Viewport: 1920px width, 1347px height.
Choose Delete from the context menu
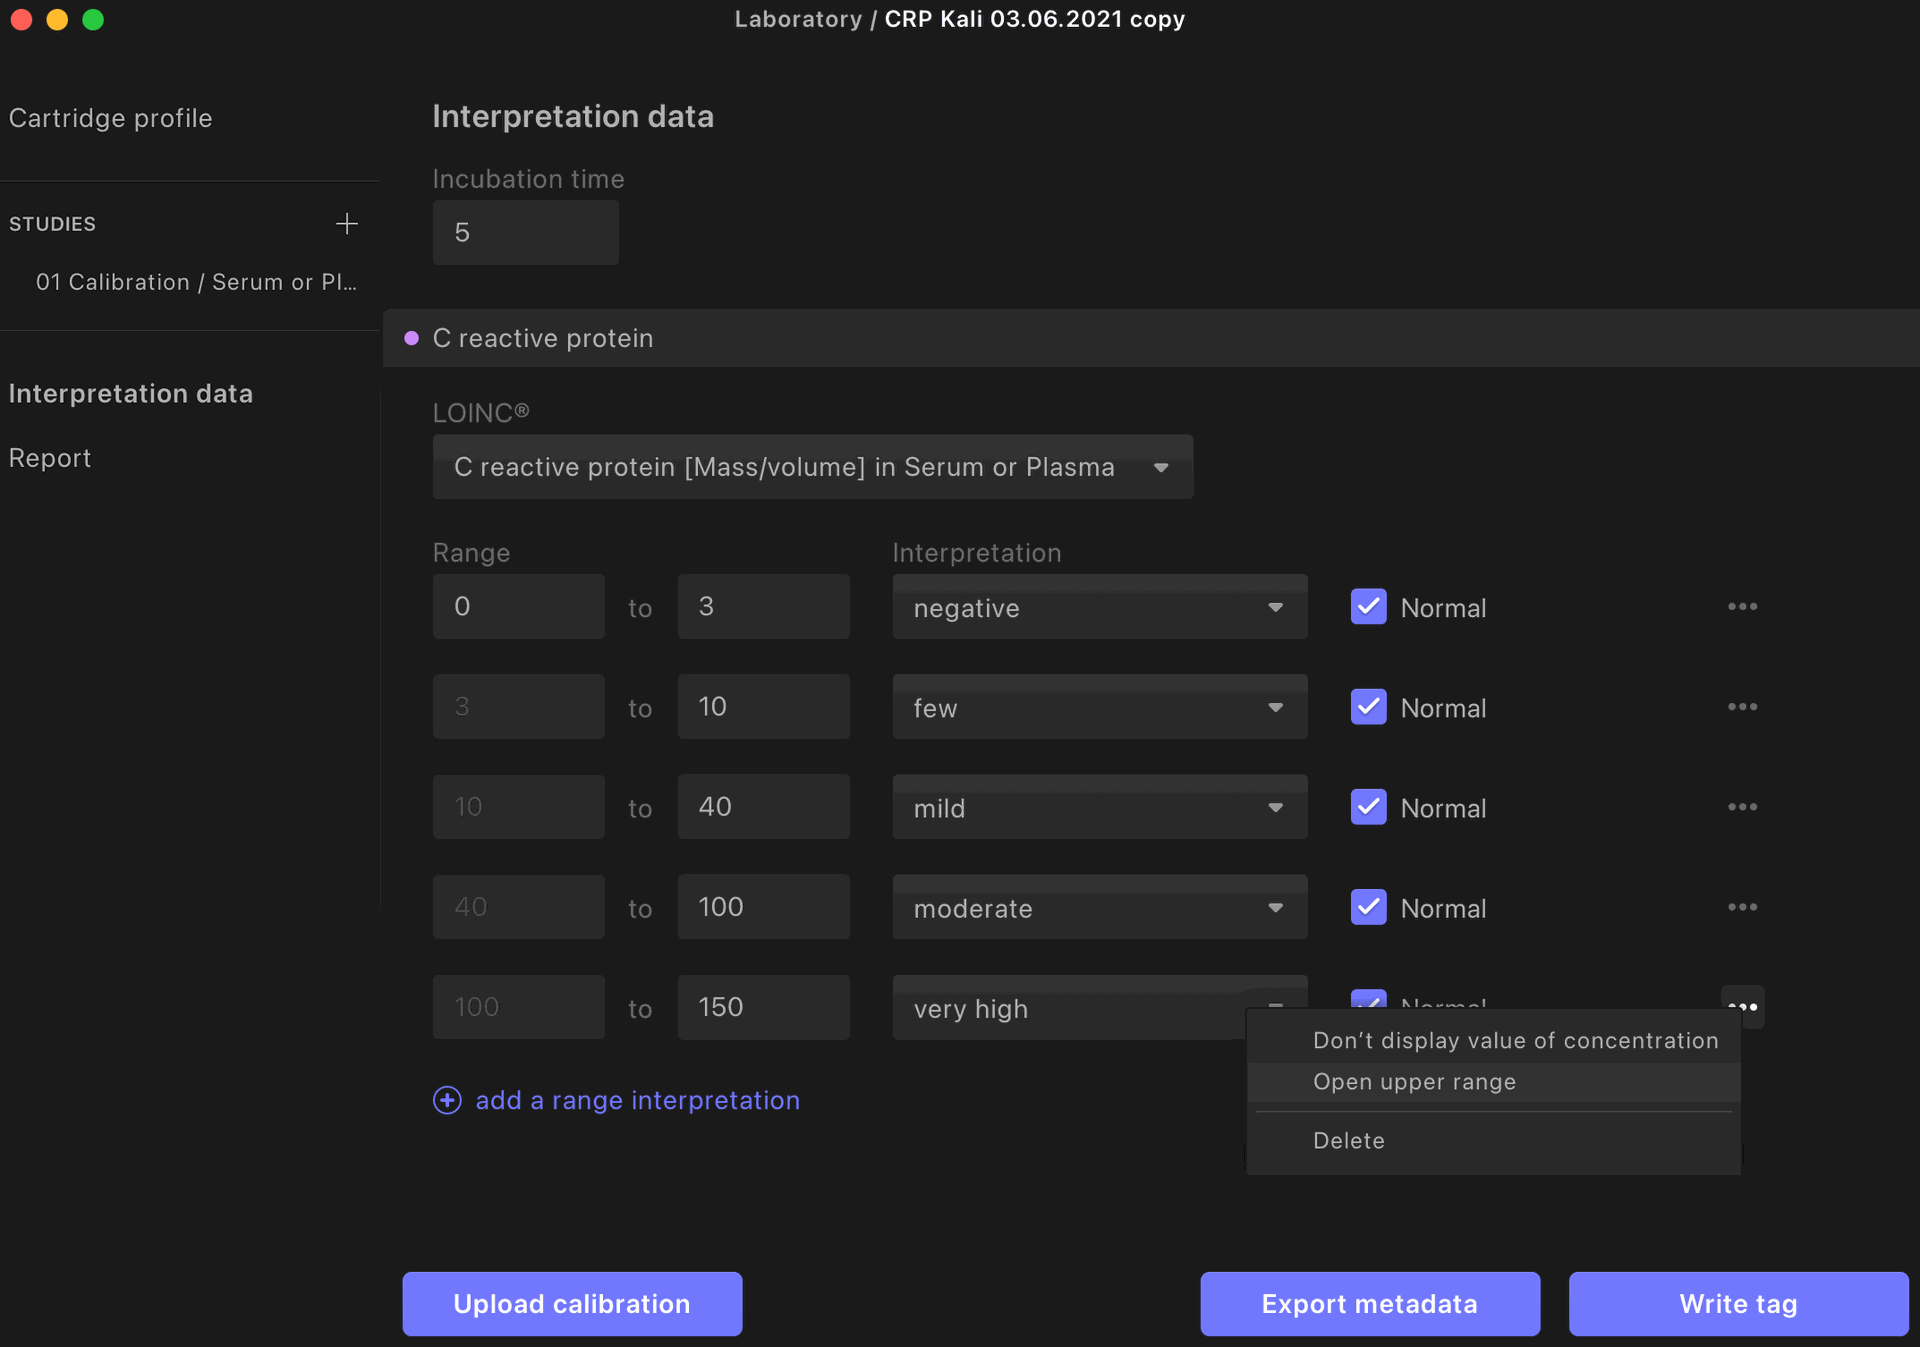(1348, 1141)
